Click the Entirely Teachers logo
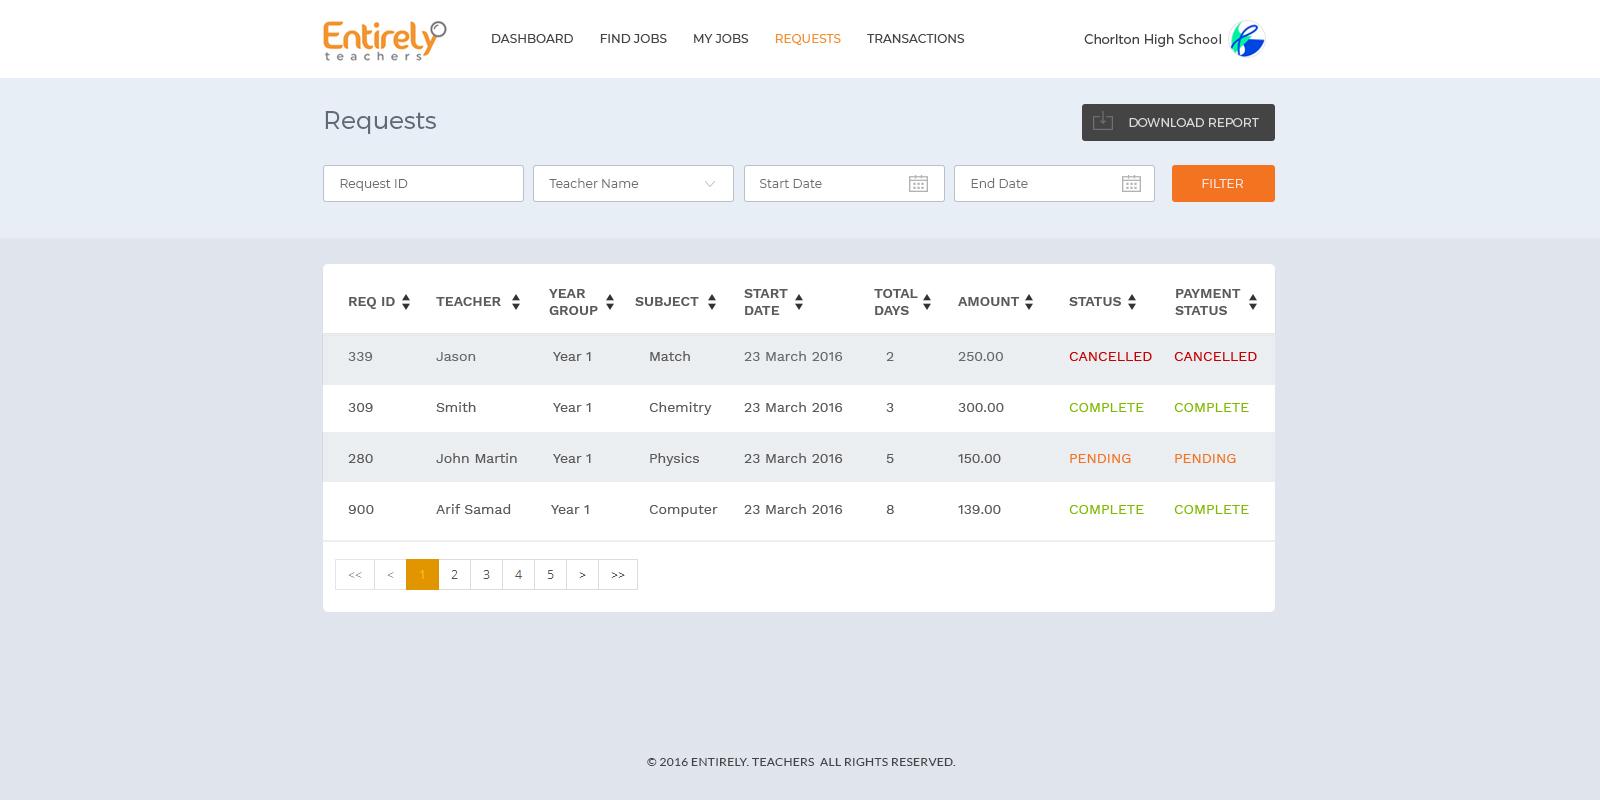 coord(384,40)
